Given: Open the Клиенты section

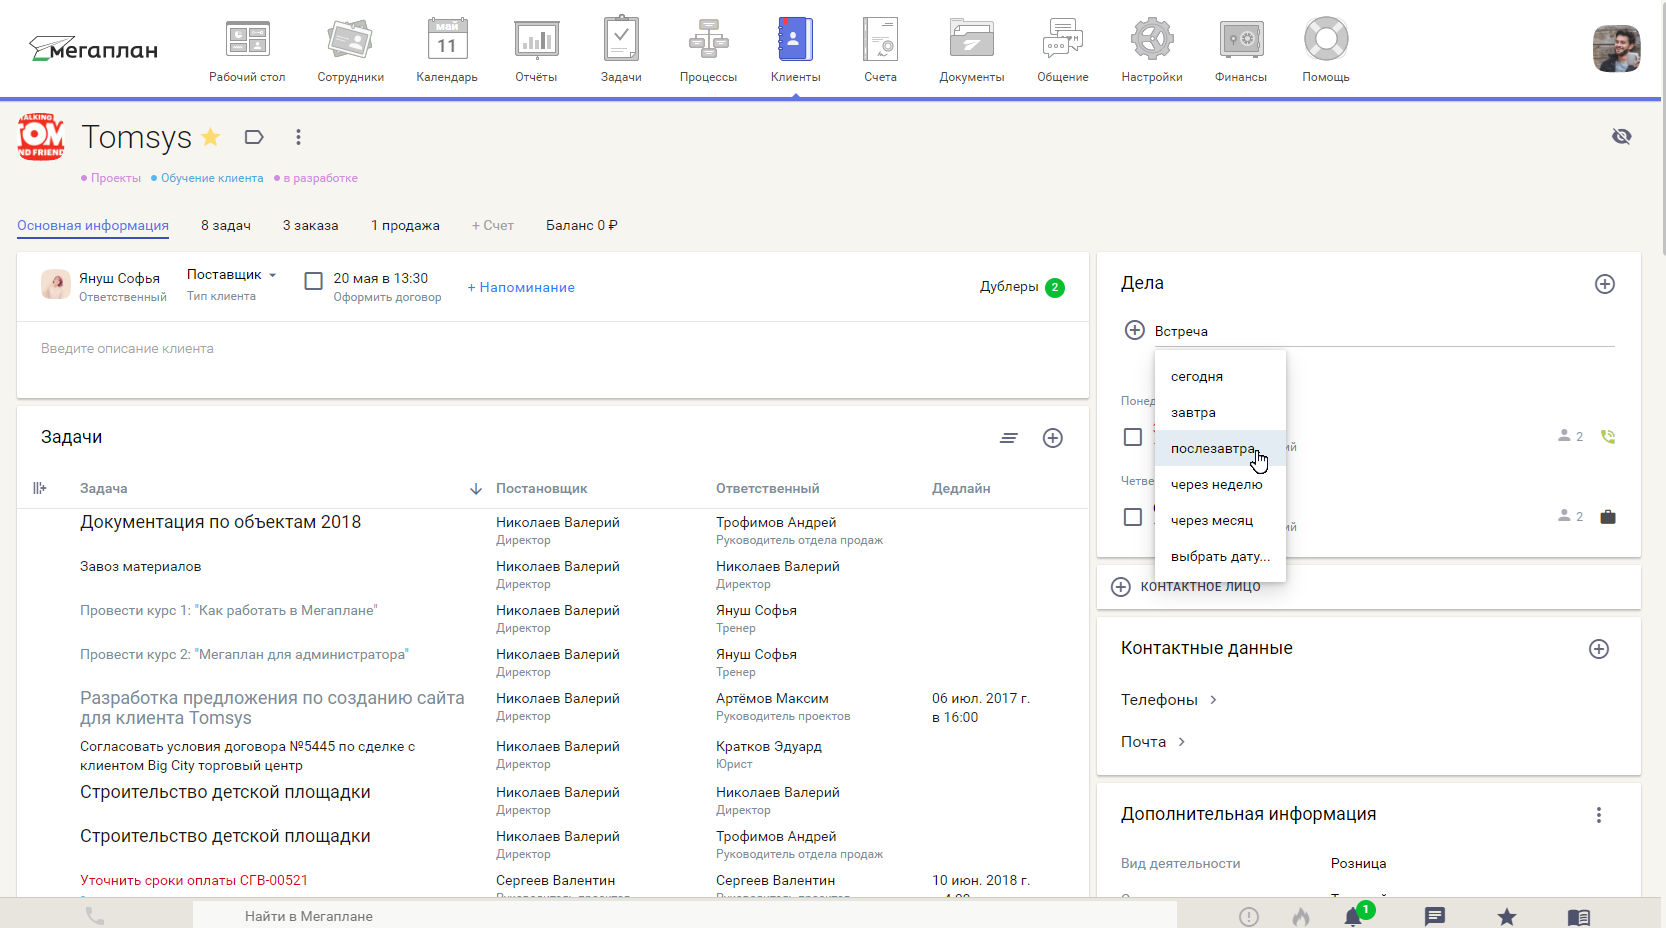Looking at the screenshot, I should tap(796, 50).
